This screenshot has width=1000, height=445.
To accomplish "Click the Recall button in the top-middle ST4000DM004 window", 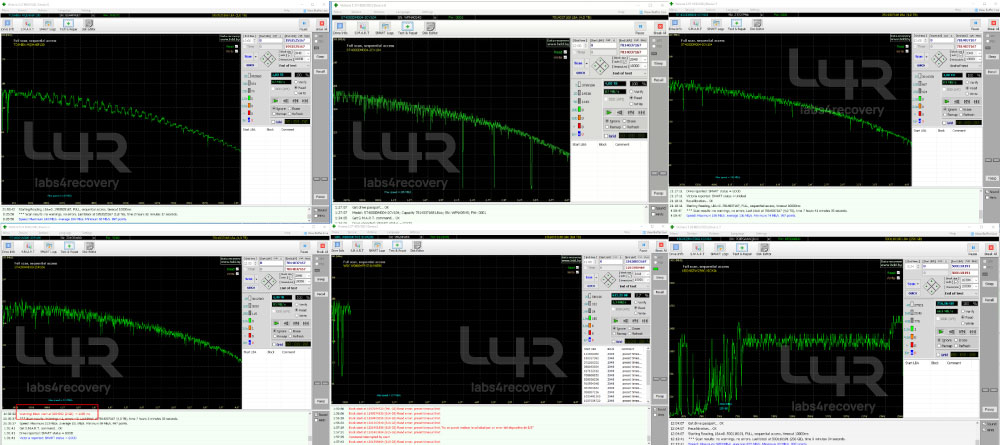I will tap(659, 80).
